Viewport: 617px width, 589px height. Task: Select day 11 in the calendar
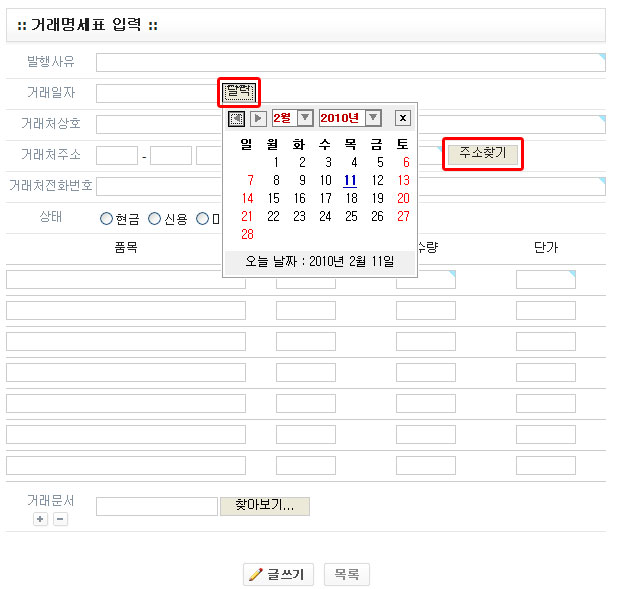[350, 180]
